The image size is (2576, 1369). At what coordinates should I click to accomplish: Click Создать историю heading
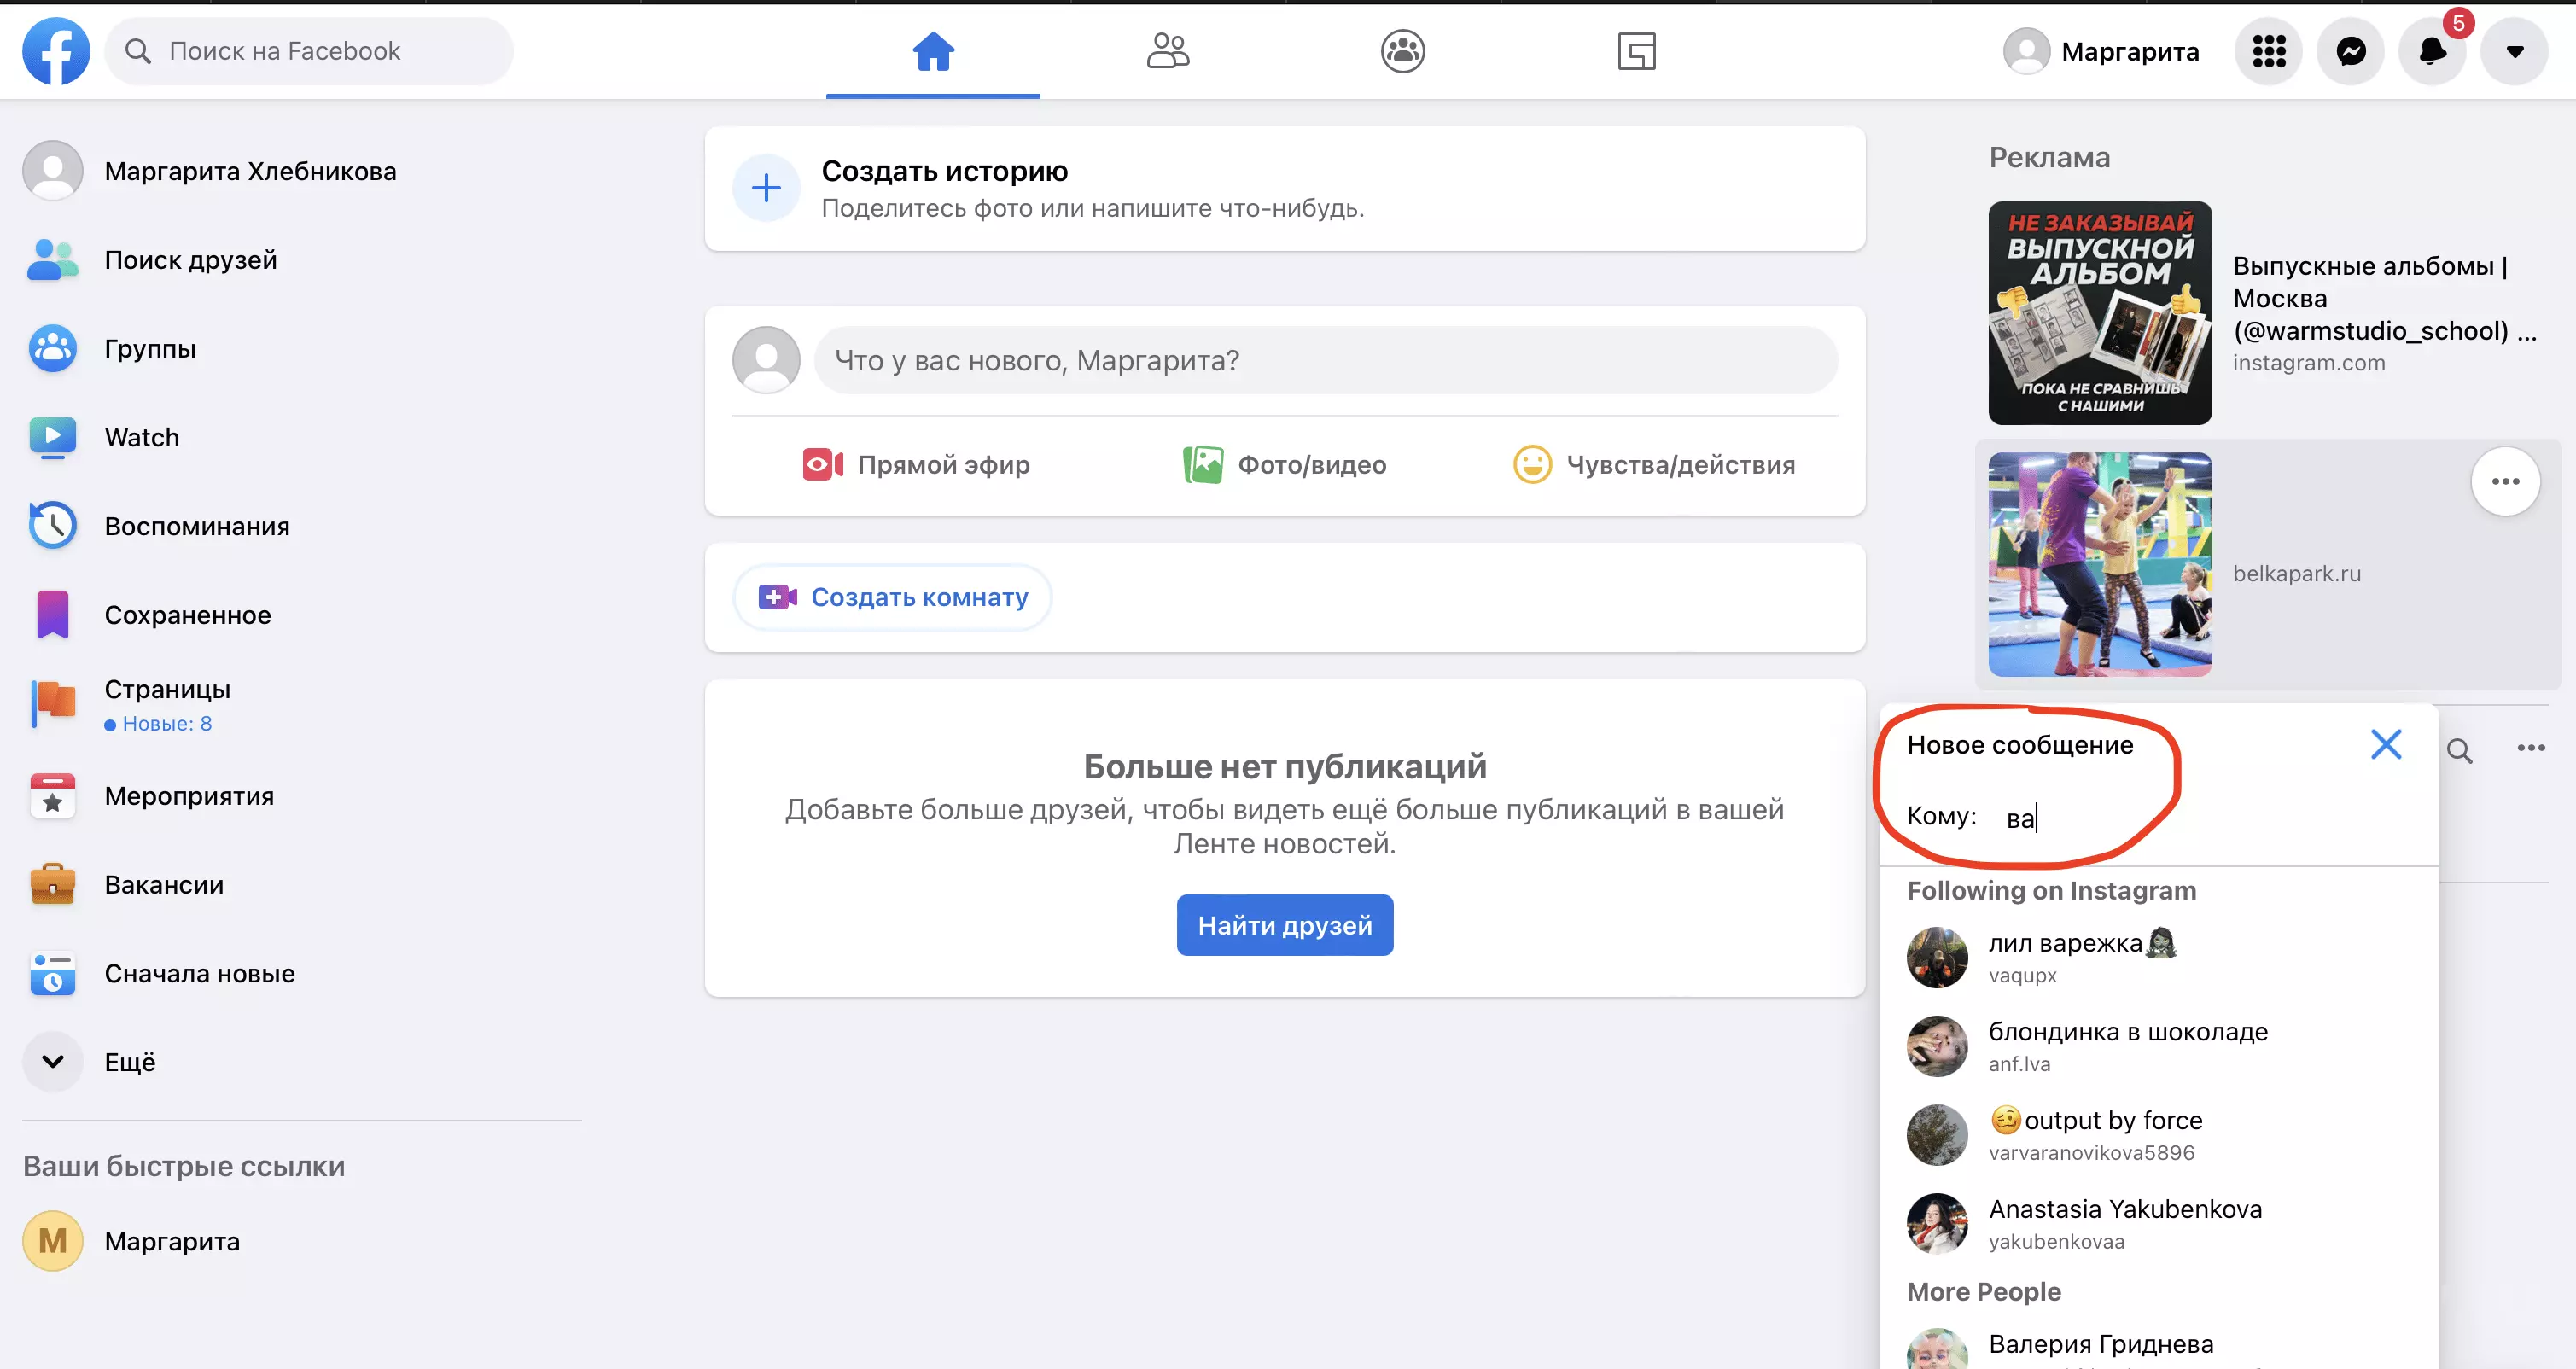944,171
